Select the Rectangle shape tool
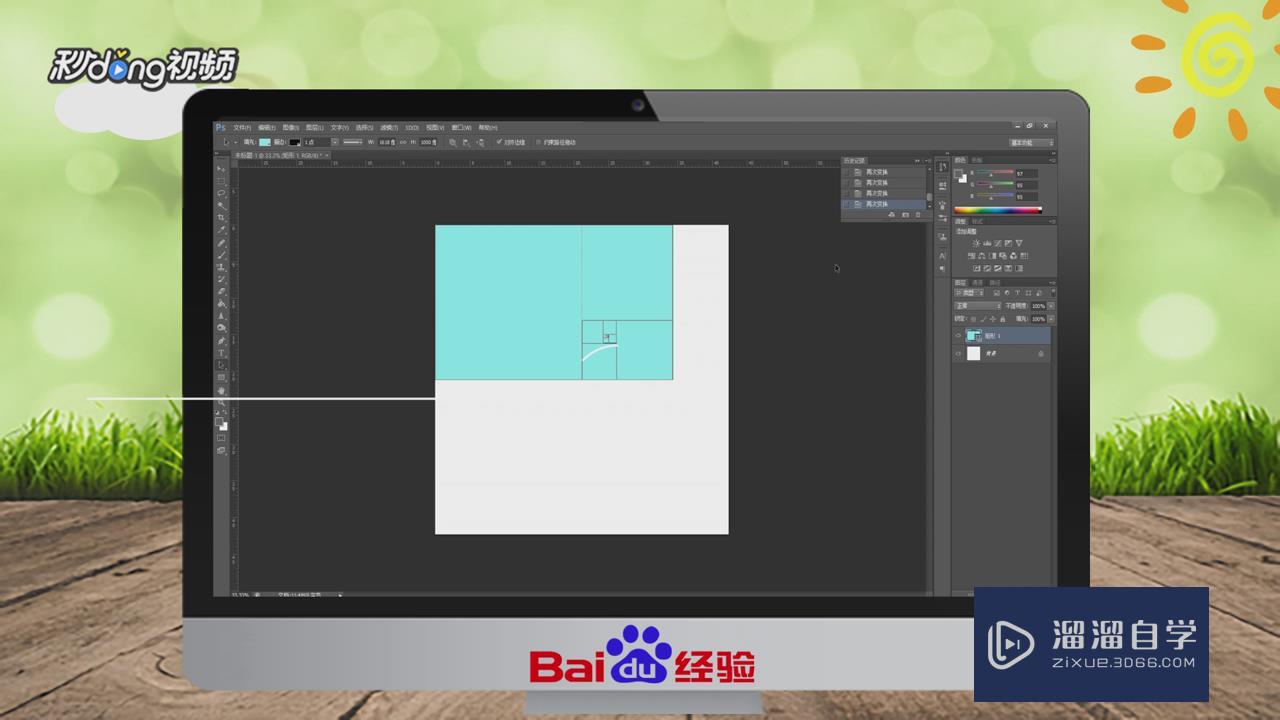This screenshot has width=1280, height=720. (221, 377)
